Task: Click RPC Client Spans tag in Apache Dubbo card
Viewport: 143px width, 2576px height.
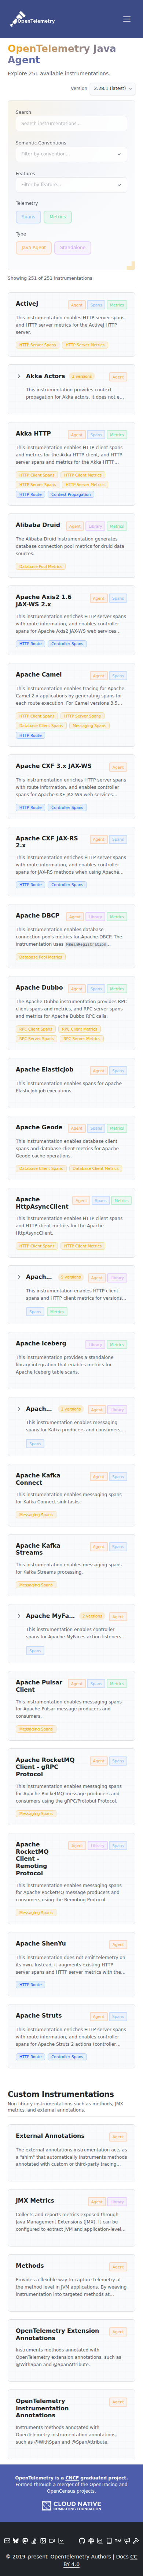Action: tap(36, 1029)
